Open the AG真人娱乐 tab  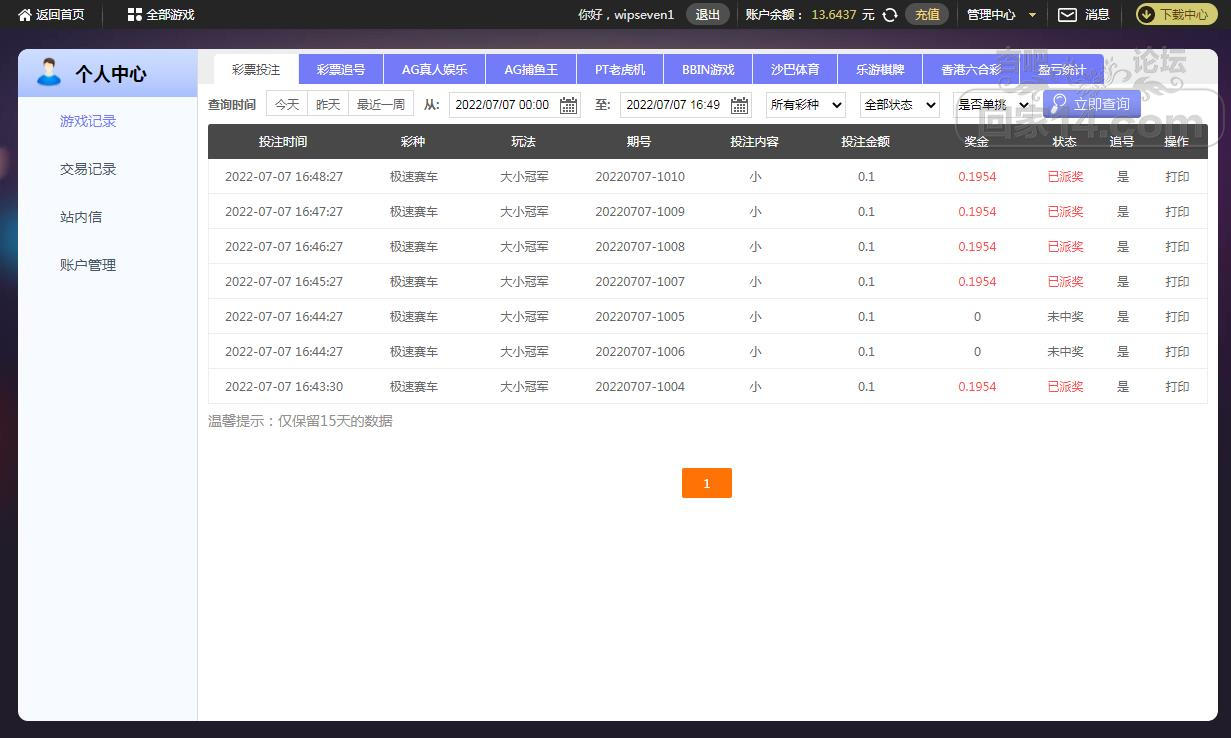[434, 70]
